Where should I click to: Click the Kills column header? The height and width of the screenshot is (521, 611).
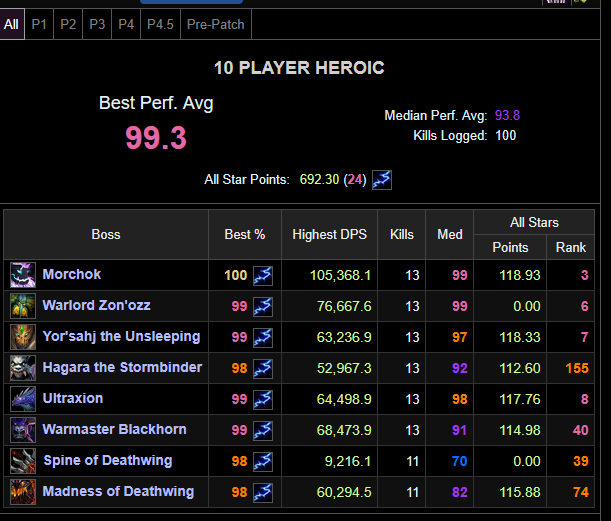click(x=402, y=235)
